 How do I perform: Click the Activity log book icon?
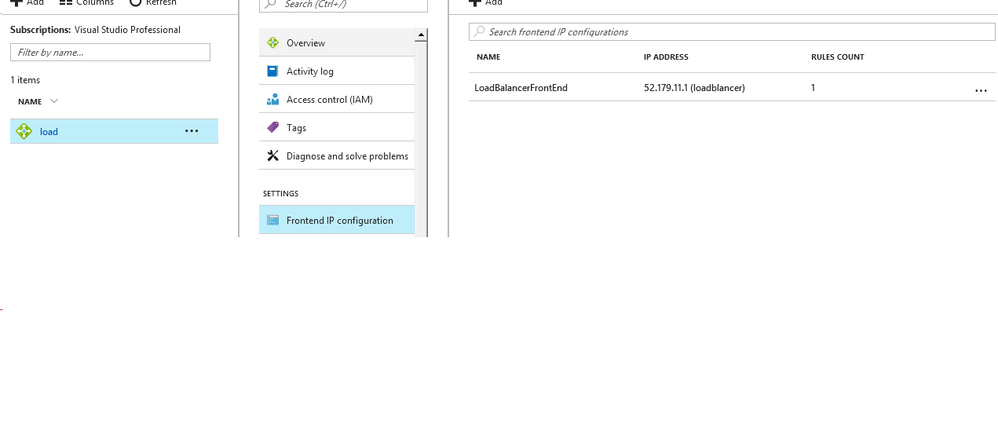click(x=273, y=71)
